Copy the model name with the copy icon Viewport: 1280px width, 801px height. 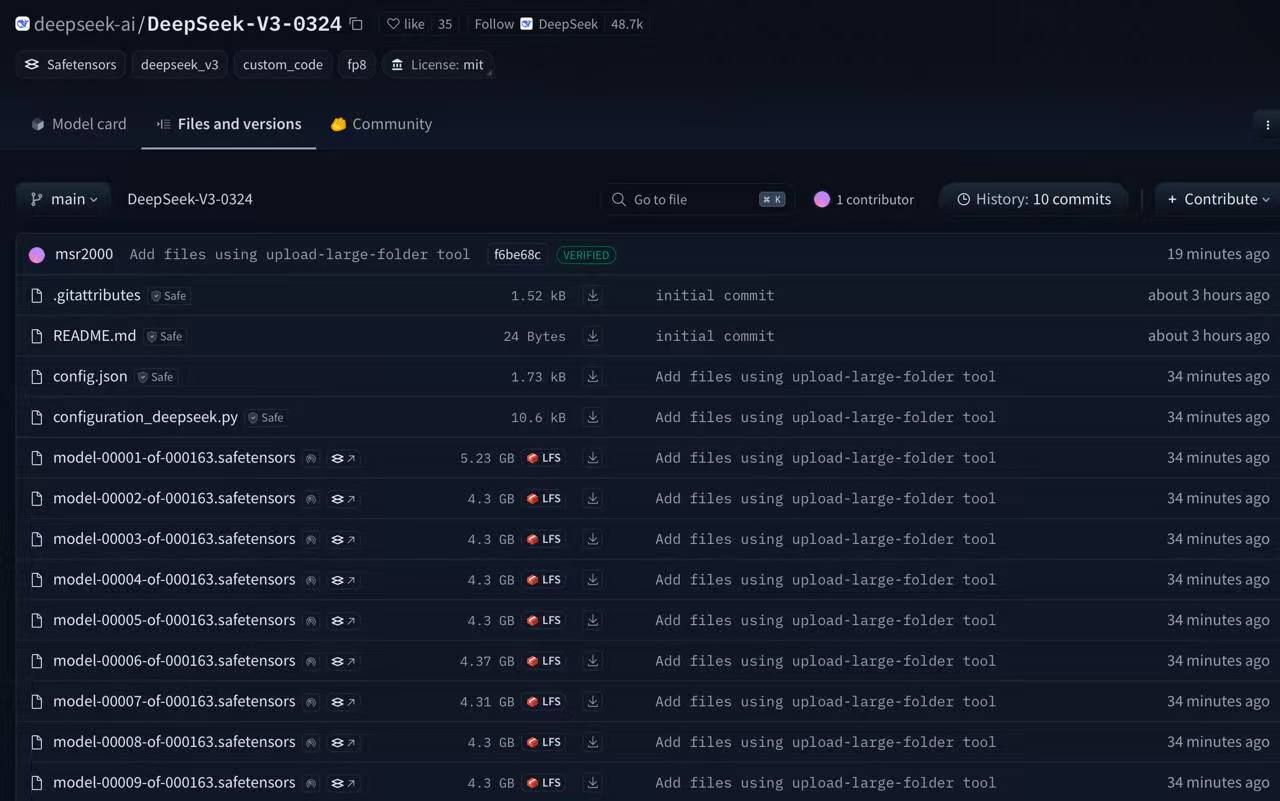pos(356,24)
